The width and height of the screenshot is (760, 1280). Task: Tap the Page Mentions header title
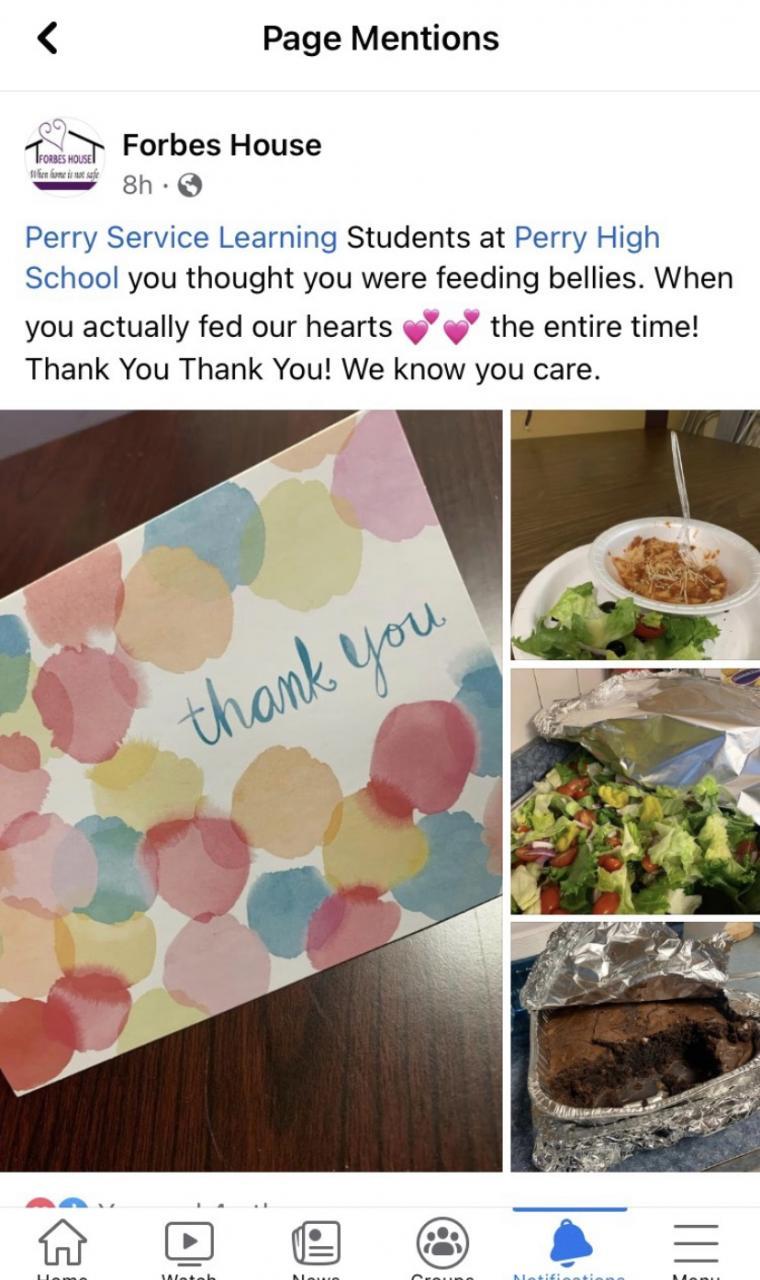[380, 39]
